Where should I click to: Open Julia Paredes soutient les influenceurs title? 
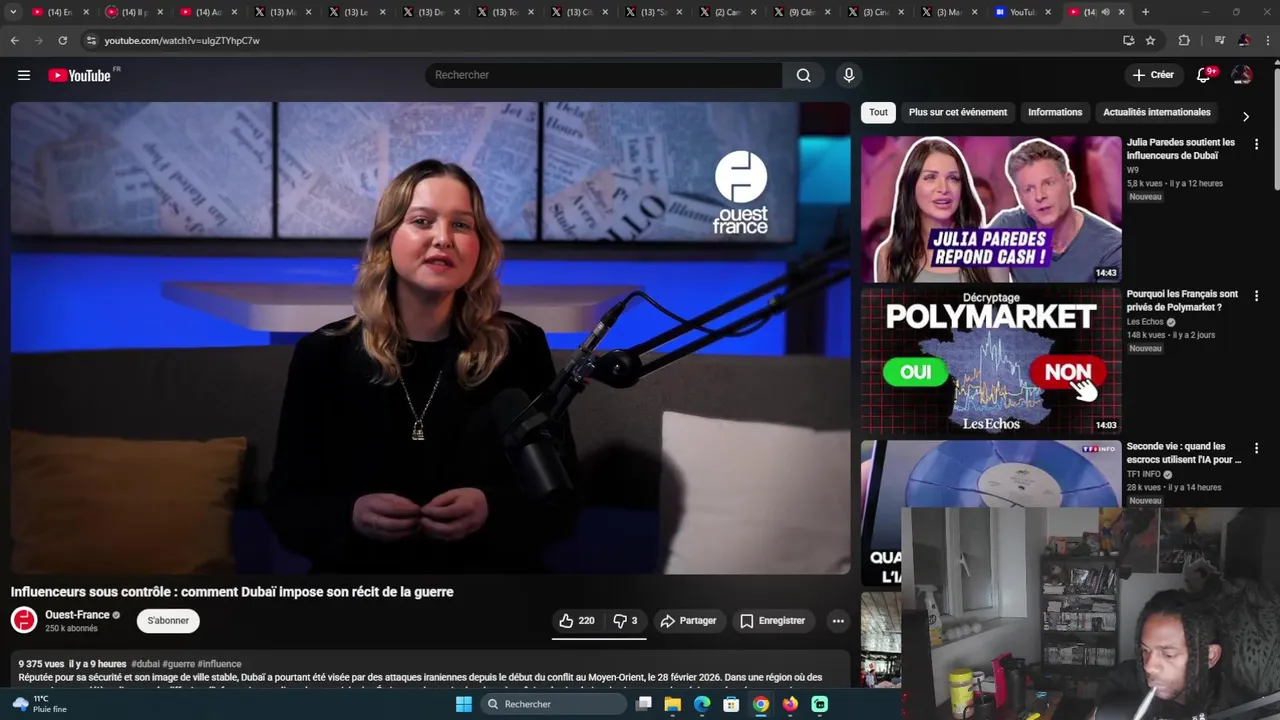1181,149
